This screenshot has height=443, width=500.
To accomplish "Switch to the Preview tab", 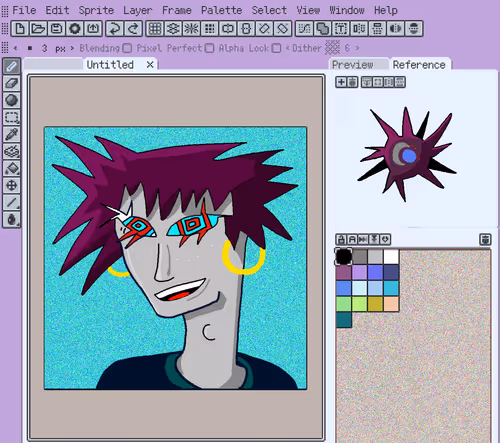I will click(353, 65).
